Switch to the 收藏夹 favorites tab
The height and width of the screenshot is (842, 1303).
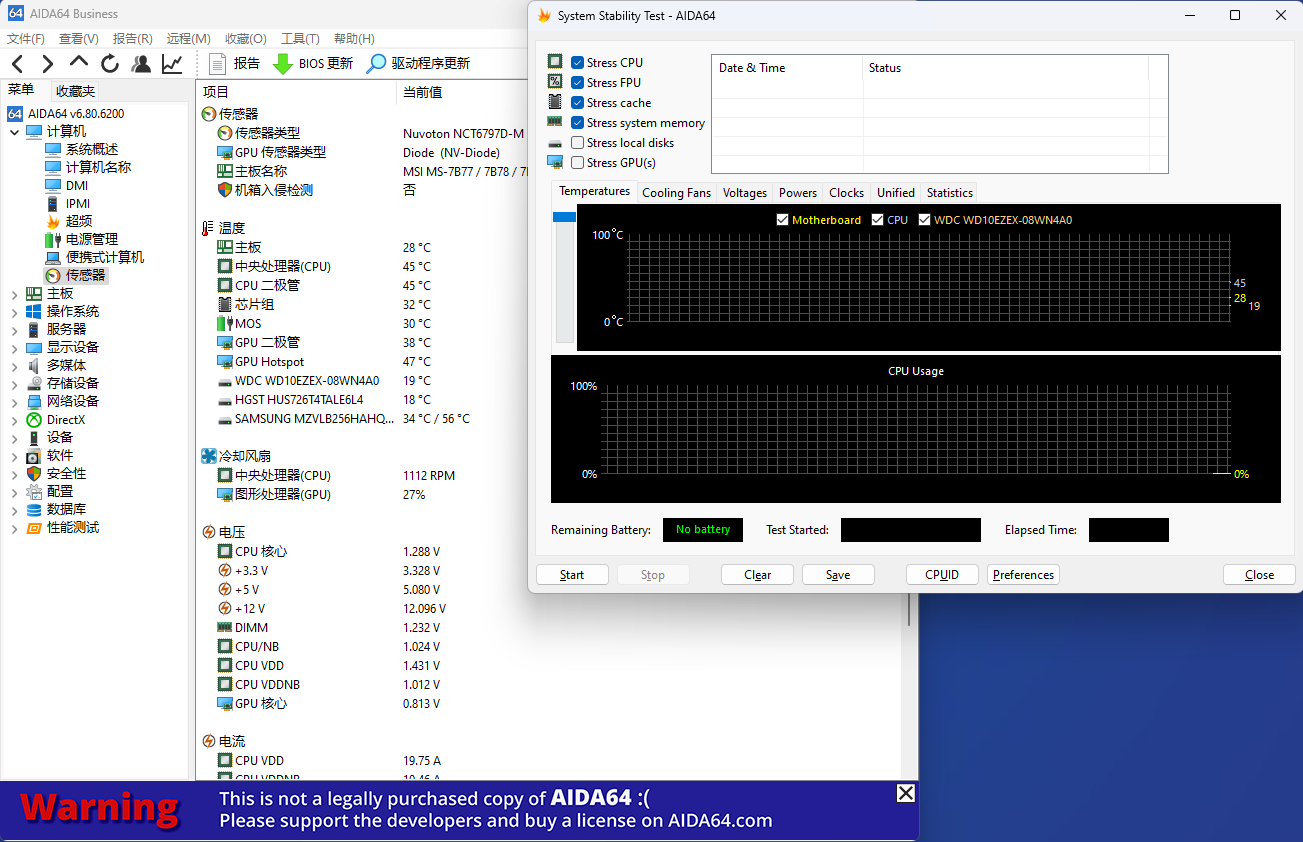click(75, 91)
